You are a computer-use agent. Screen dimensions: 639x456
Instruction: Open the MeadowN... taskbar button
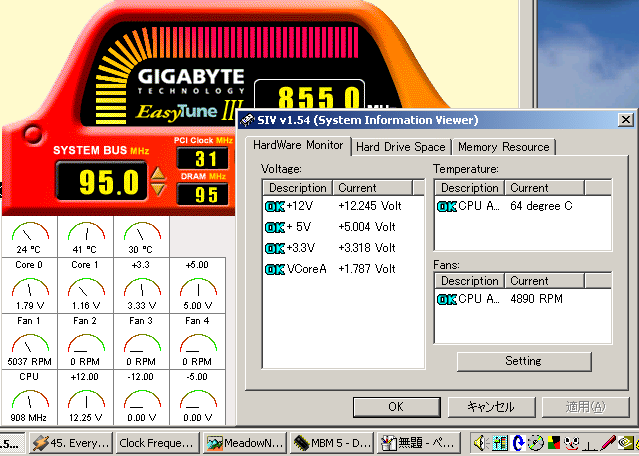pyautogui.click(x=245, y=443)
